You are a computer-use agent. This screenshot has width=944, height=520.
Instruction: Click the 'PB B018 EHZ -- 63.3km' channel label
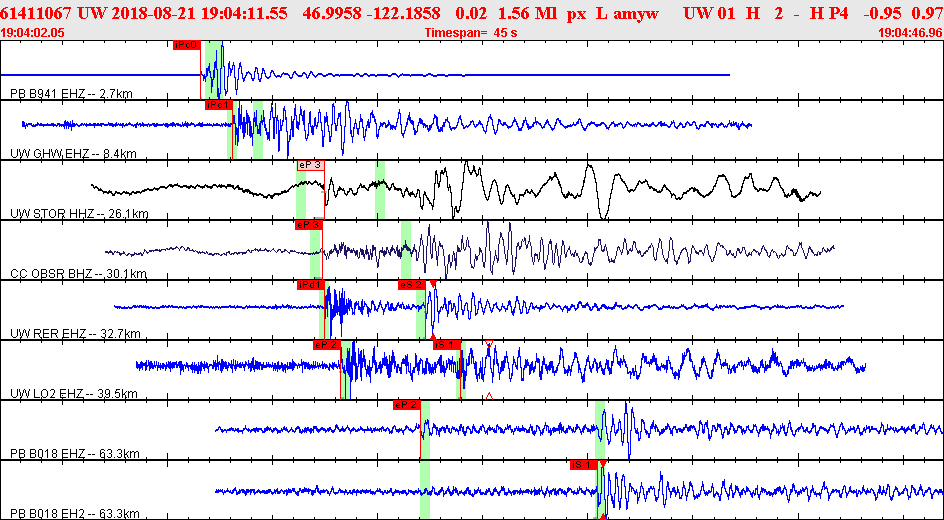tap(75, 453)
